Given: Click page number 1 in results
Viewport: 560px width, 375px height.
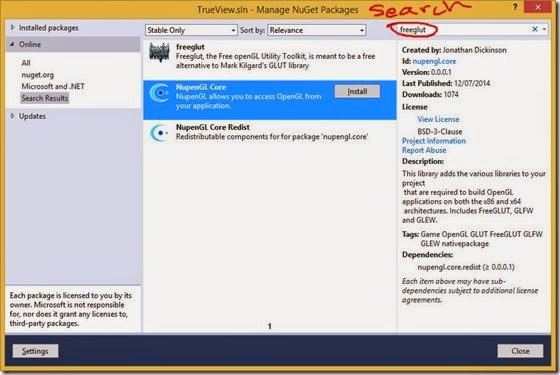Looking at the screenshot, I should 270,326.
